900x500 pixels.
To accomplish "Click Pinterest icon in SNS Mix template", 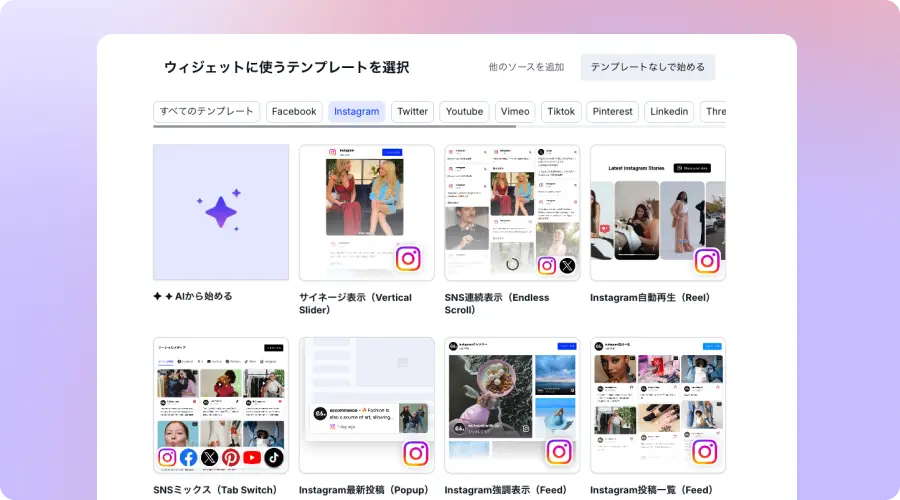I will point(231,458).
